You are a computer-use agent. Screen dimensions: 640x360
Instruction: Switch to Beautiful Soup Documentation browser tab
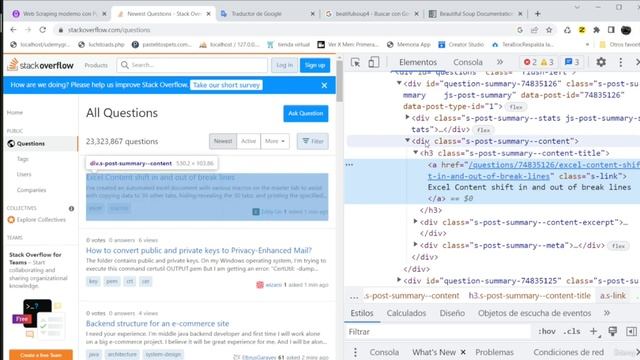pyautogui.click(x=476, y=13)
